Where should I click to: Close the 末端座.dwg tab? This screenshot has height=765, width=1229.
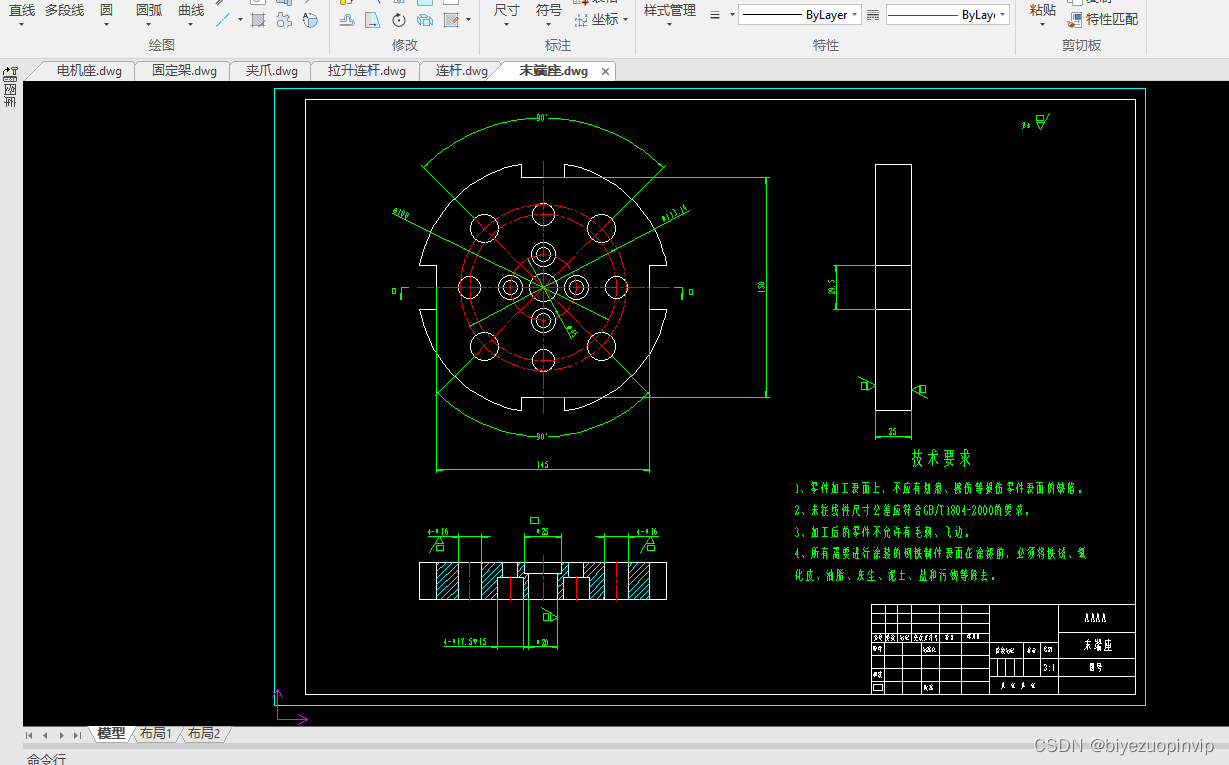[605, 71]
